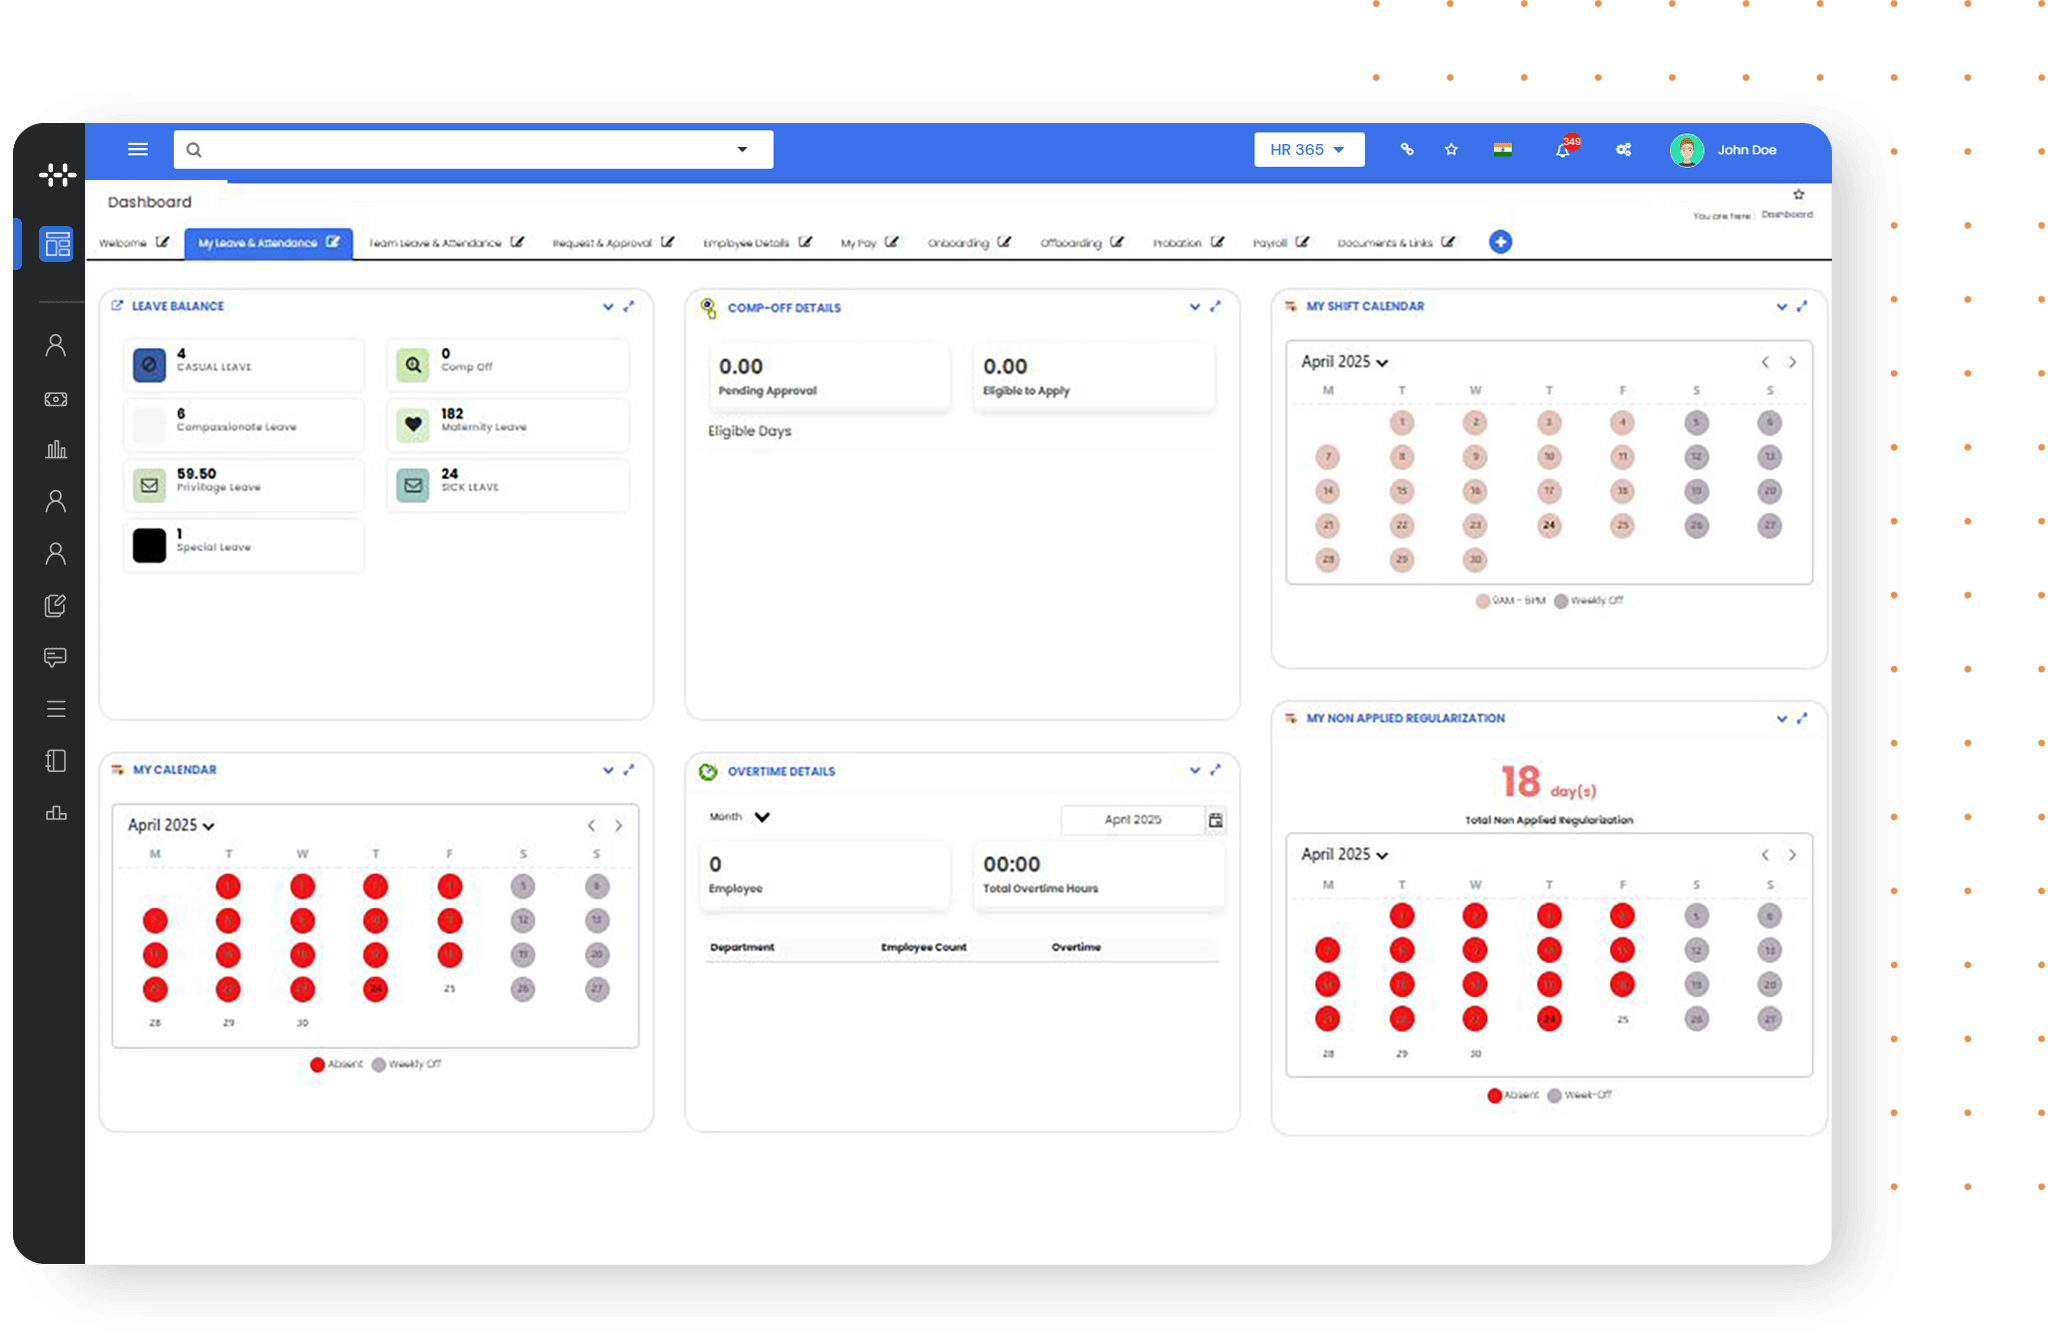Maximize the My Shift Calendar widget
Image resolution: width=2048 pixels, height=1342 pixels.
point(1802,306)
